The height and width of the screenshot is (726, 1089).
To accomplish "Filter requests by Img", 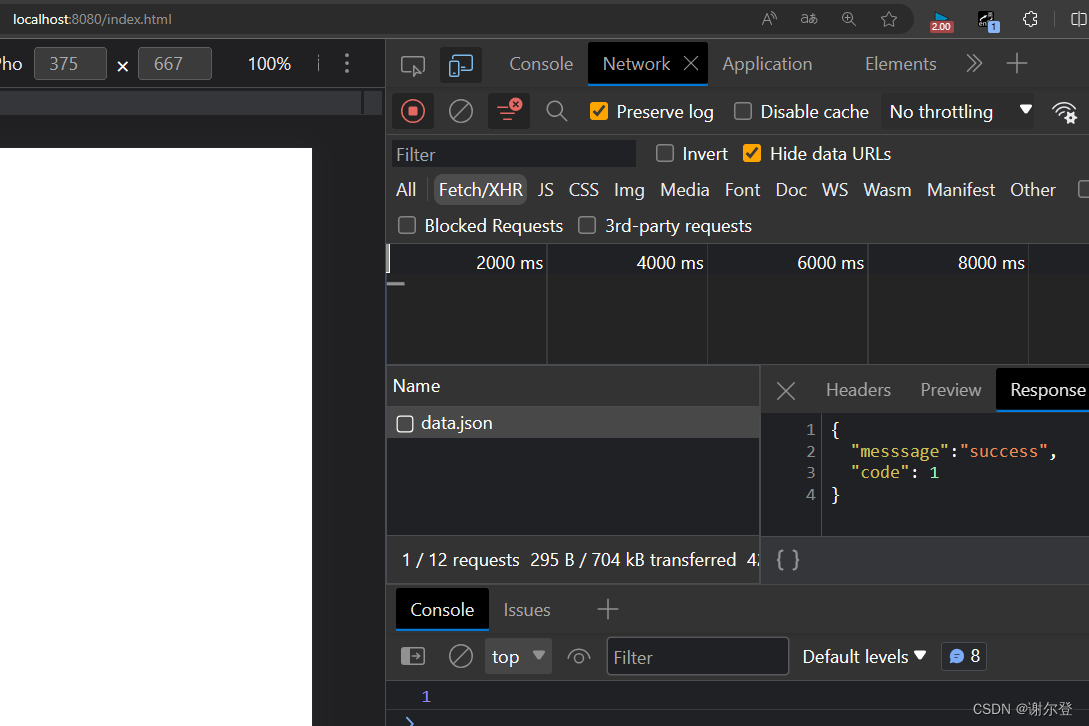I will point(629,190).
